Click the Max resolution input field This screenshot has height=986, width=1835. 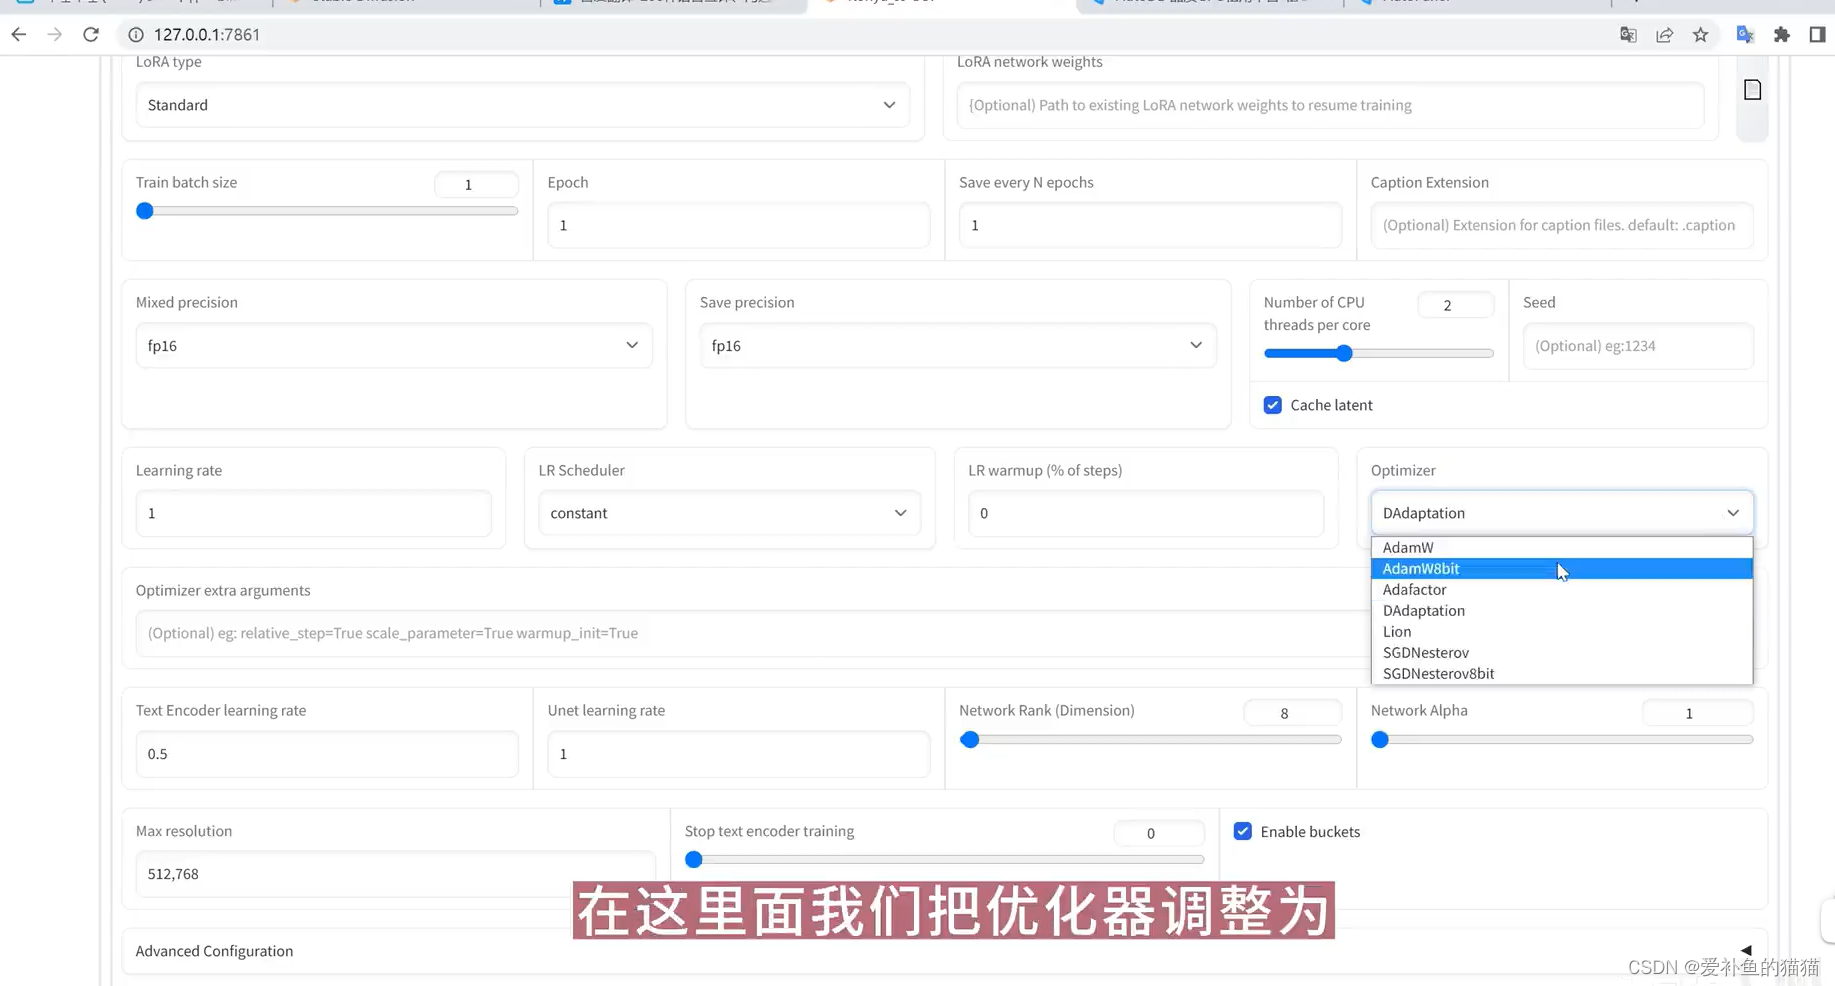point(395,873)
